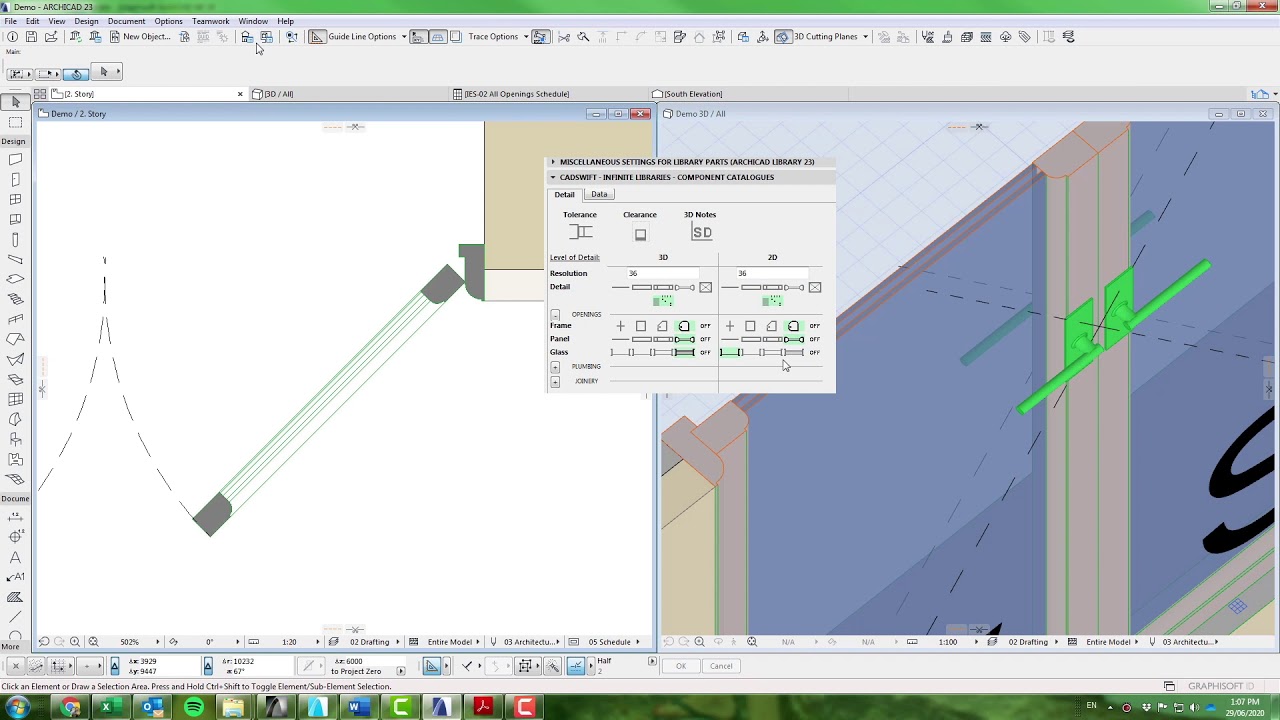Image resolution: width=1280 pixels, height=720 pixels.
Task: Click the Tolerance icon
Action: click(x=581, y=232)
